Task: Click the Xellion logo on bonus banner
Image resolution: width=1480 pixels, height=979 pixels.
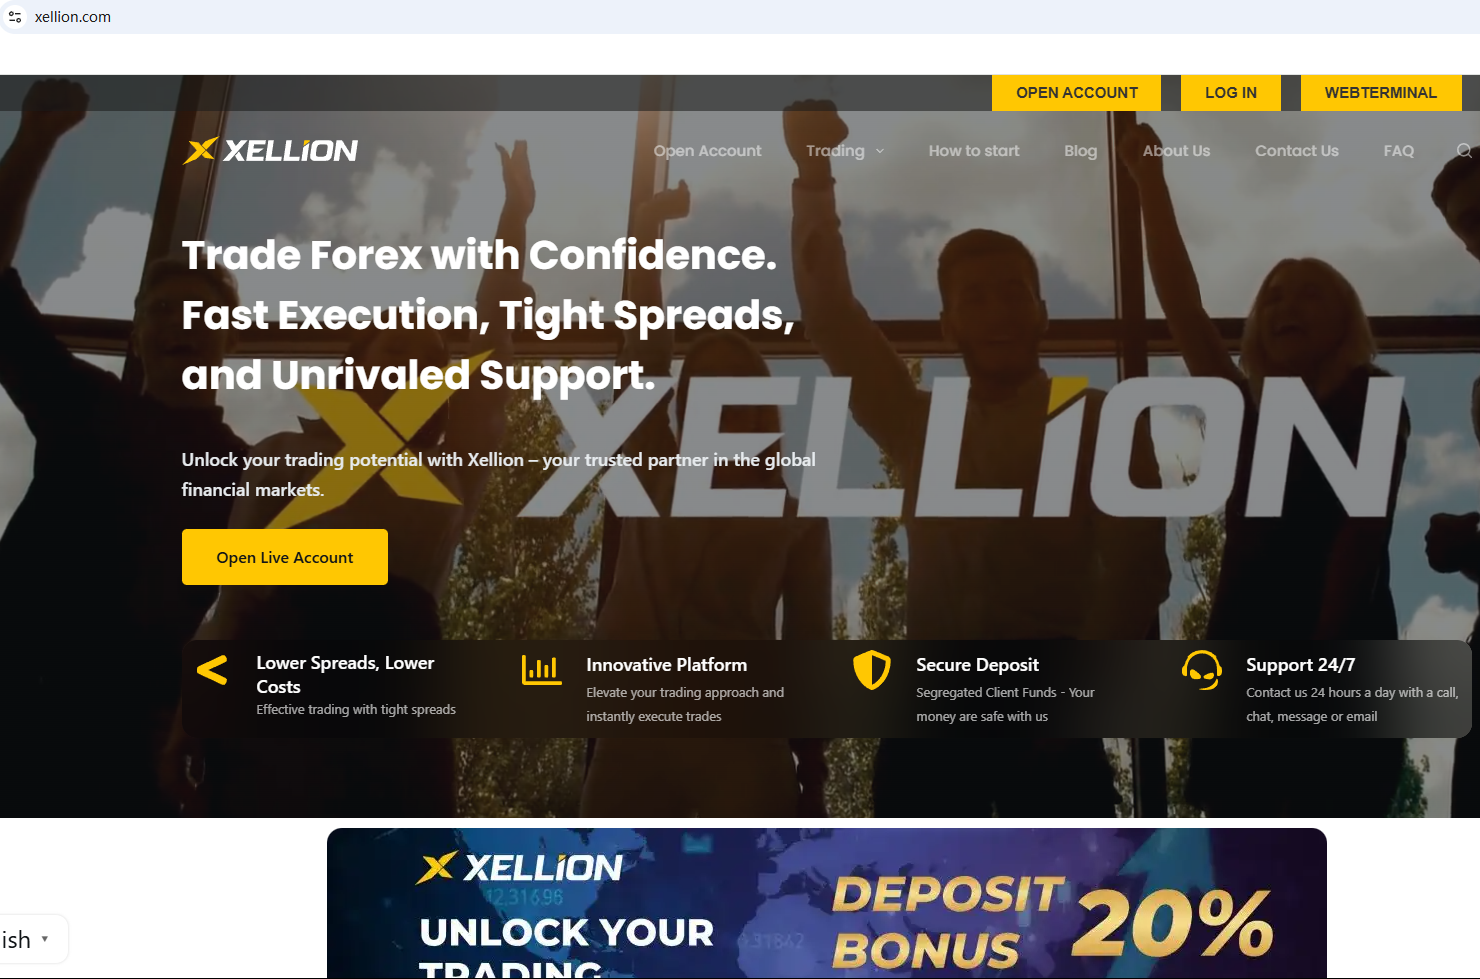Action: (519, 867)
